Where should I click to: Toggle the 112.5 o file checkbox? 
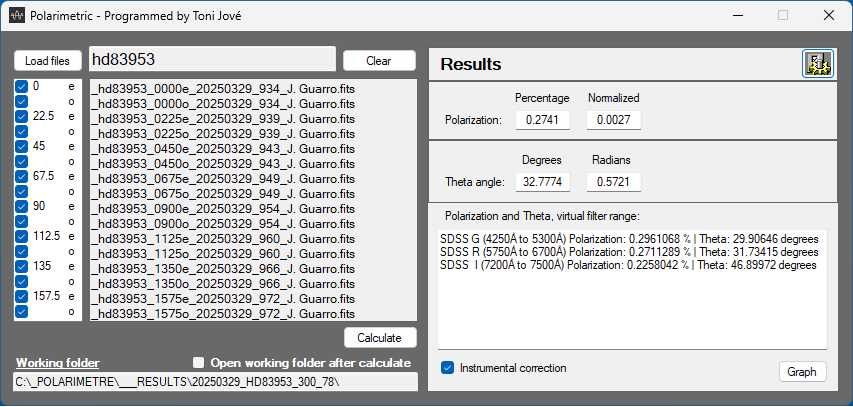coord(21,251)
